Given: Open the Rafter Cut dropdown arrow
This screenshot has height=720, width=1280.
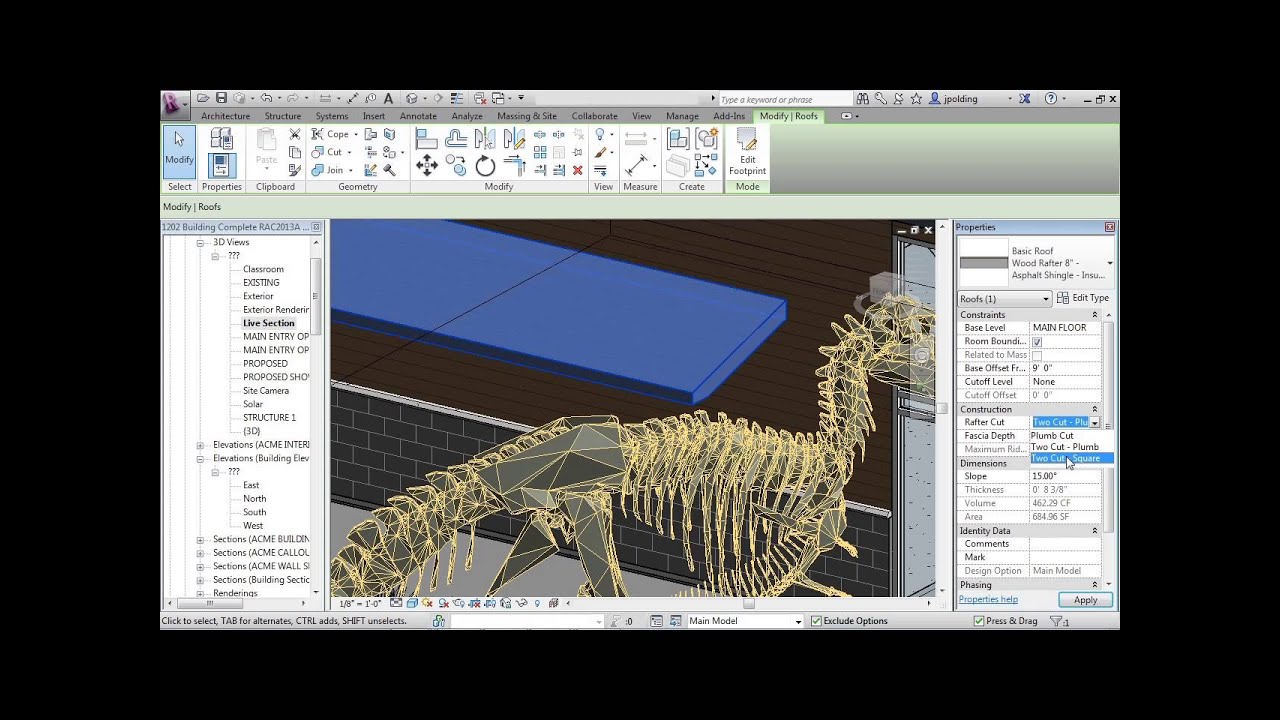Looking at the screenshot, I should (1094, 423).
